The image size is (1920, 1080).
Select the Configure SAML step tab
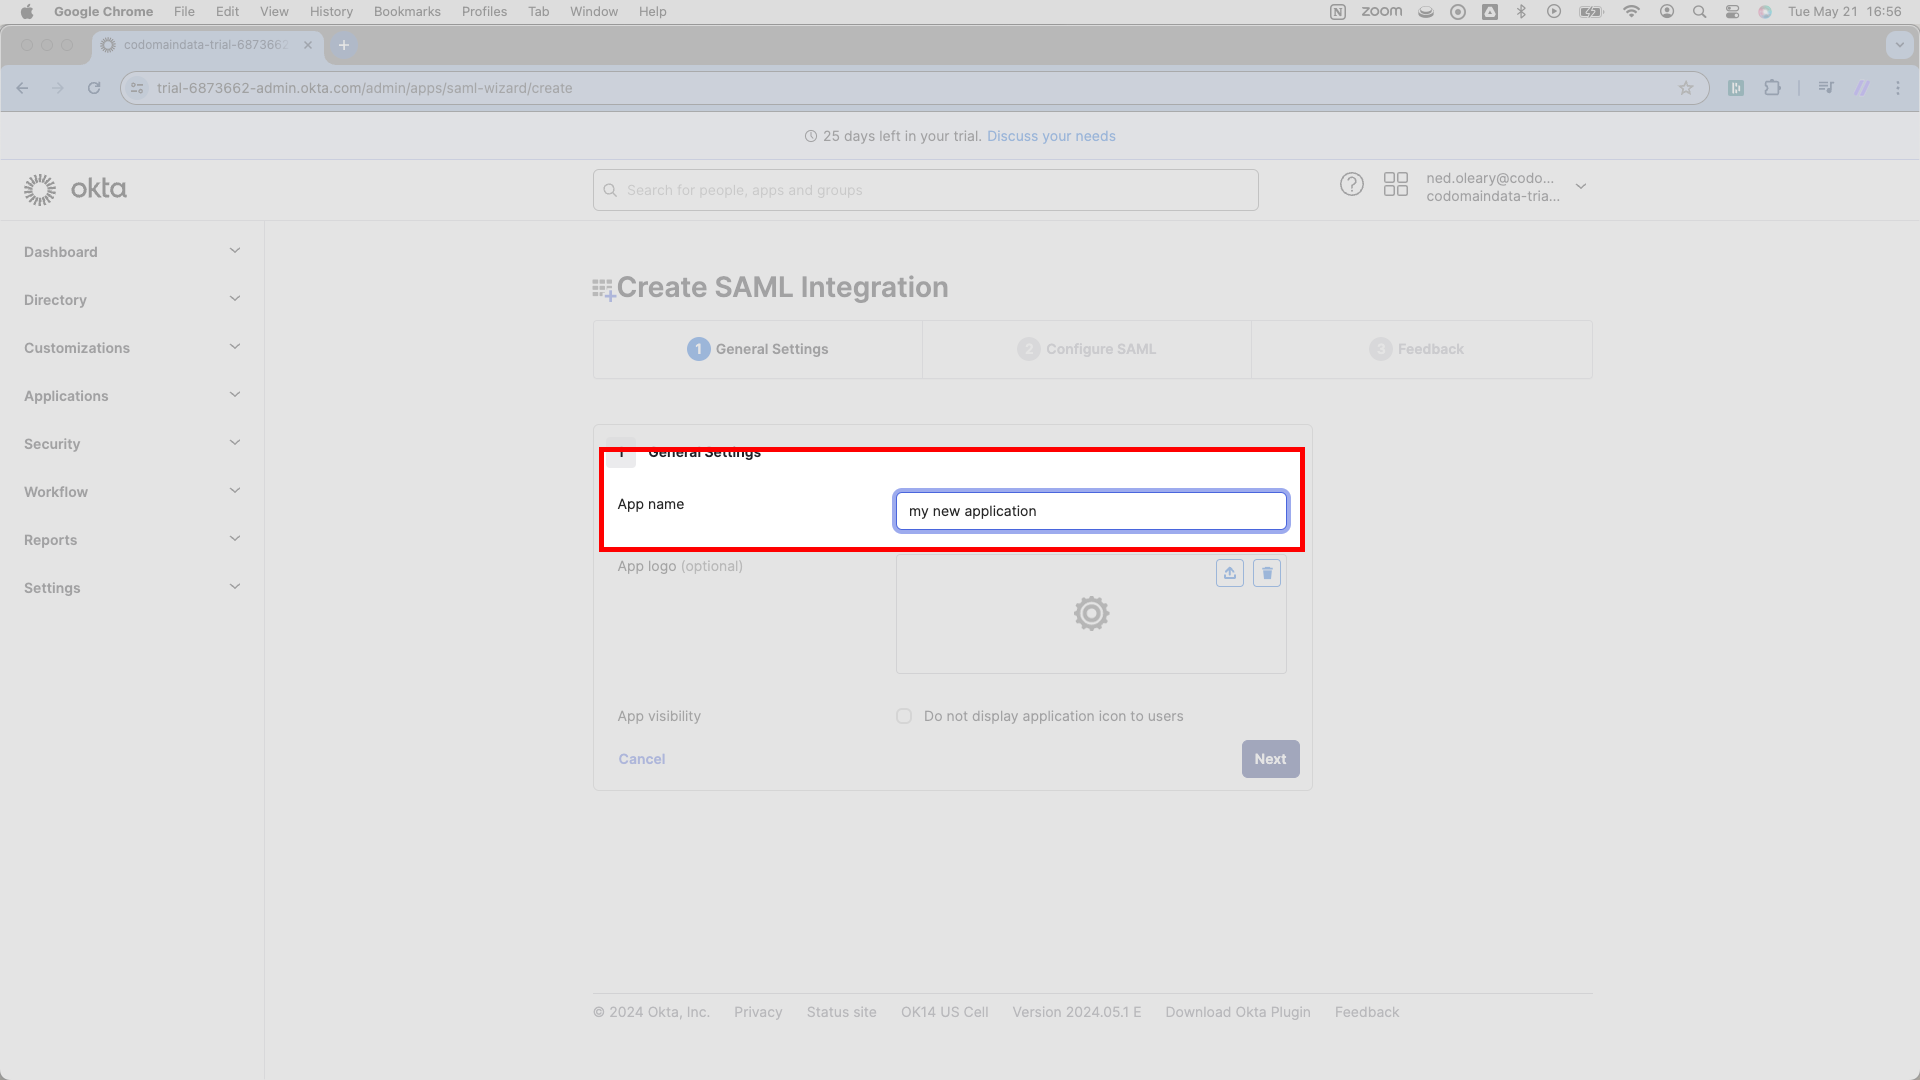[x=1087, y=349]
